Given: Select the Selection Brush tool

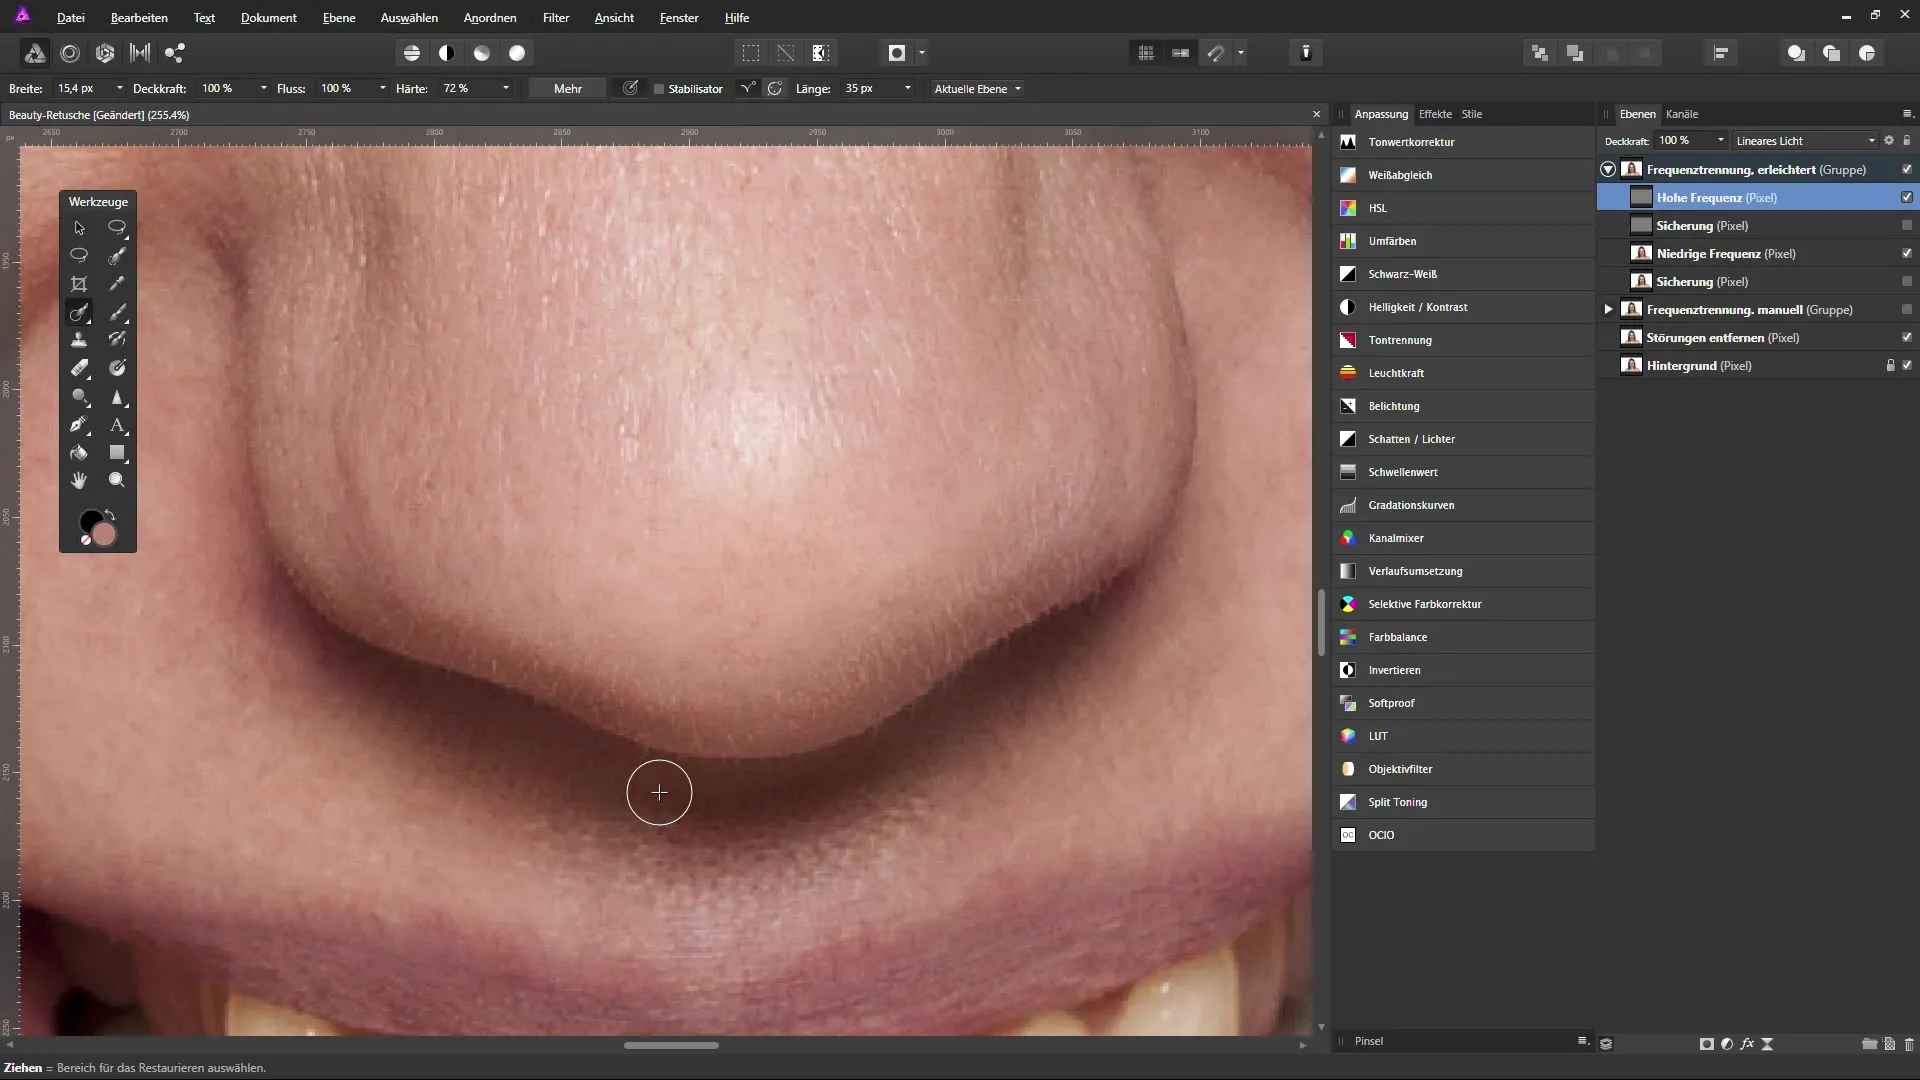Looking at the screenshot, I should pos(117,256).
